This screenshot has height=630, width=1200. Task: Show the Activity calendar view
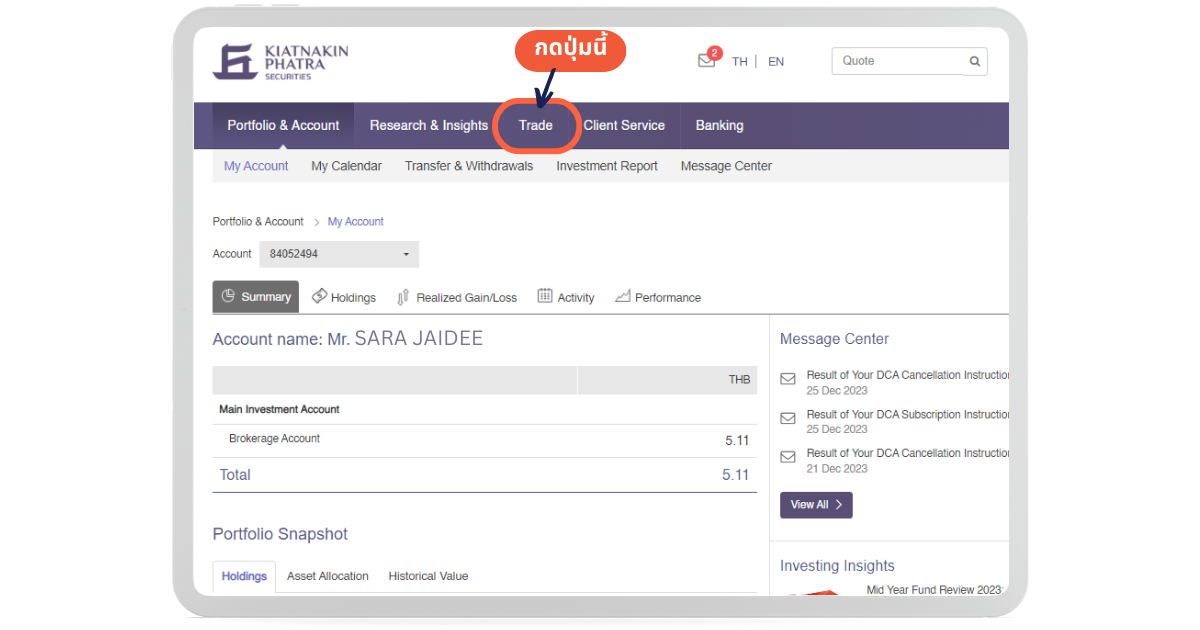pyautogui.click(x=566, y=297)
